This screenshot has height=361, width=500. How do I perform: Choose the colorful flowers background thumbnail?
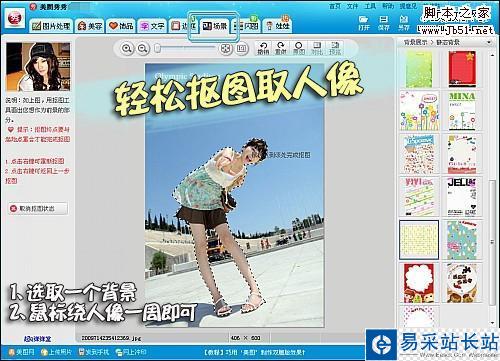[419, 111]
